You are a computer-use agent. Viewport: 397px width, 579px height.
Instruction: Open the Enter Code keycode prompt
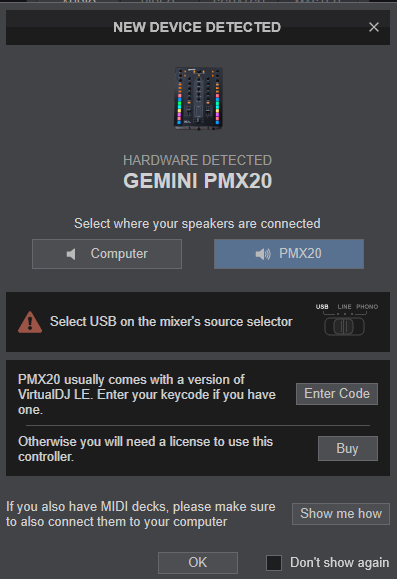coord(337,394)
